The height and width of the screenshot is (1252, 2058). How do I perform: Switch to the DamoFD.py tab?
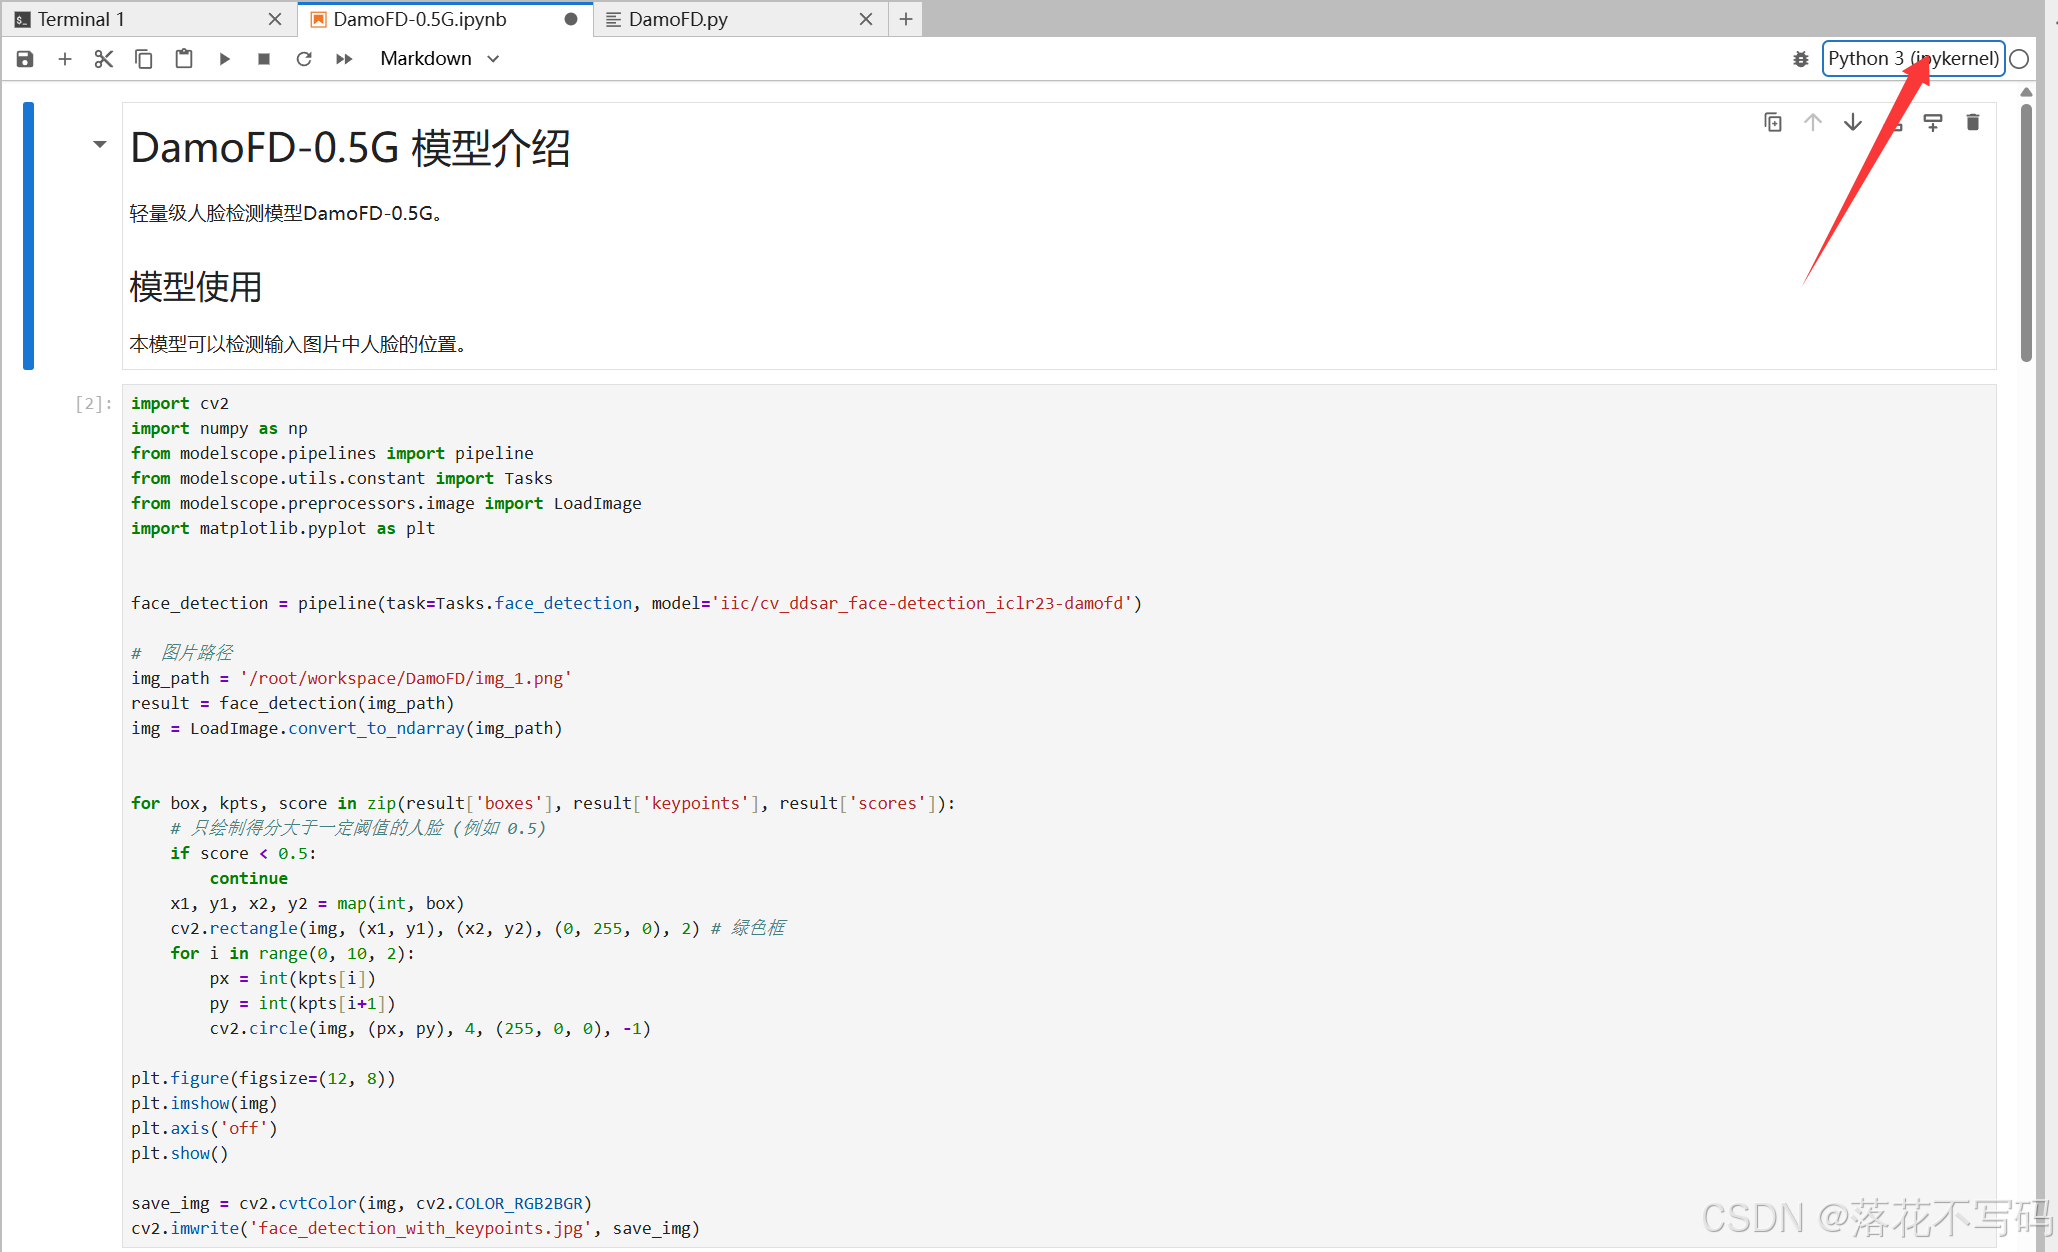[x=678, y=19]
